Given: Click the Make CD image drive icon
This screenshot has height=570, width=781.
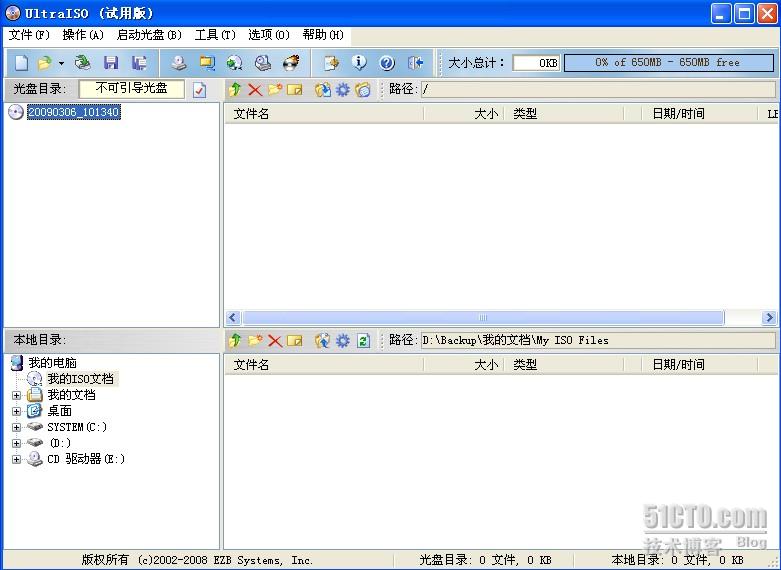Looking at the screenshot, I should pos(179,63).
